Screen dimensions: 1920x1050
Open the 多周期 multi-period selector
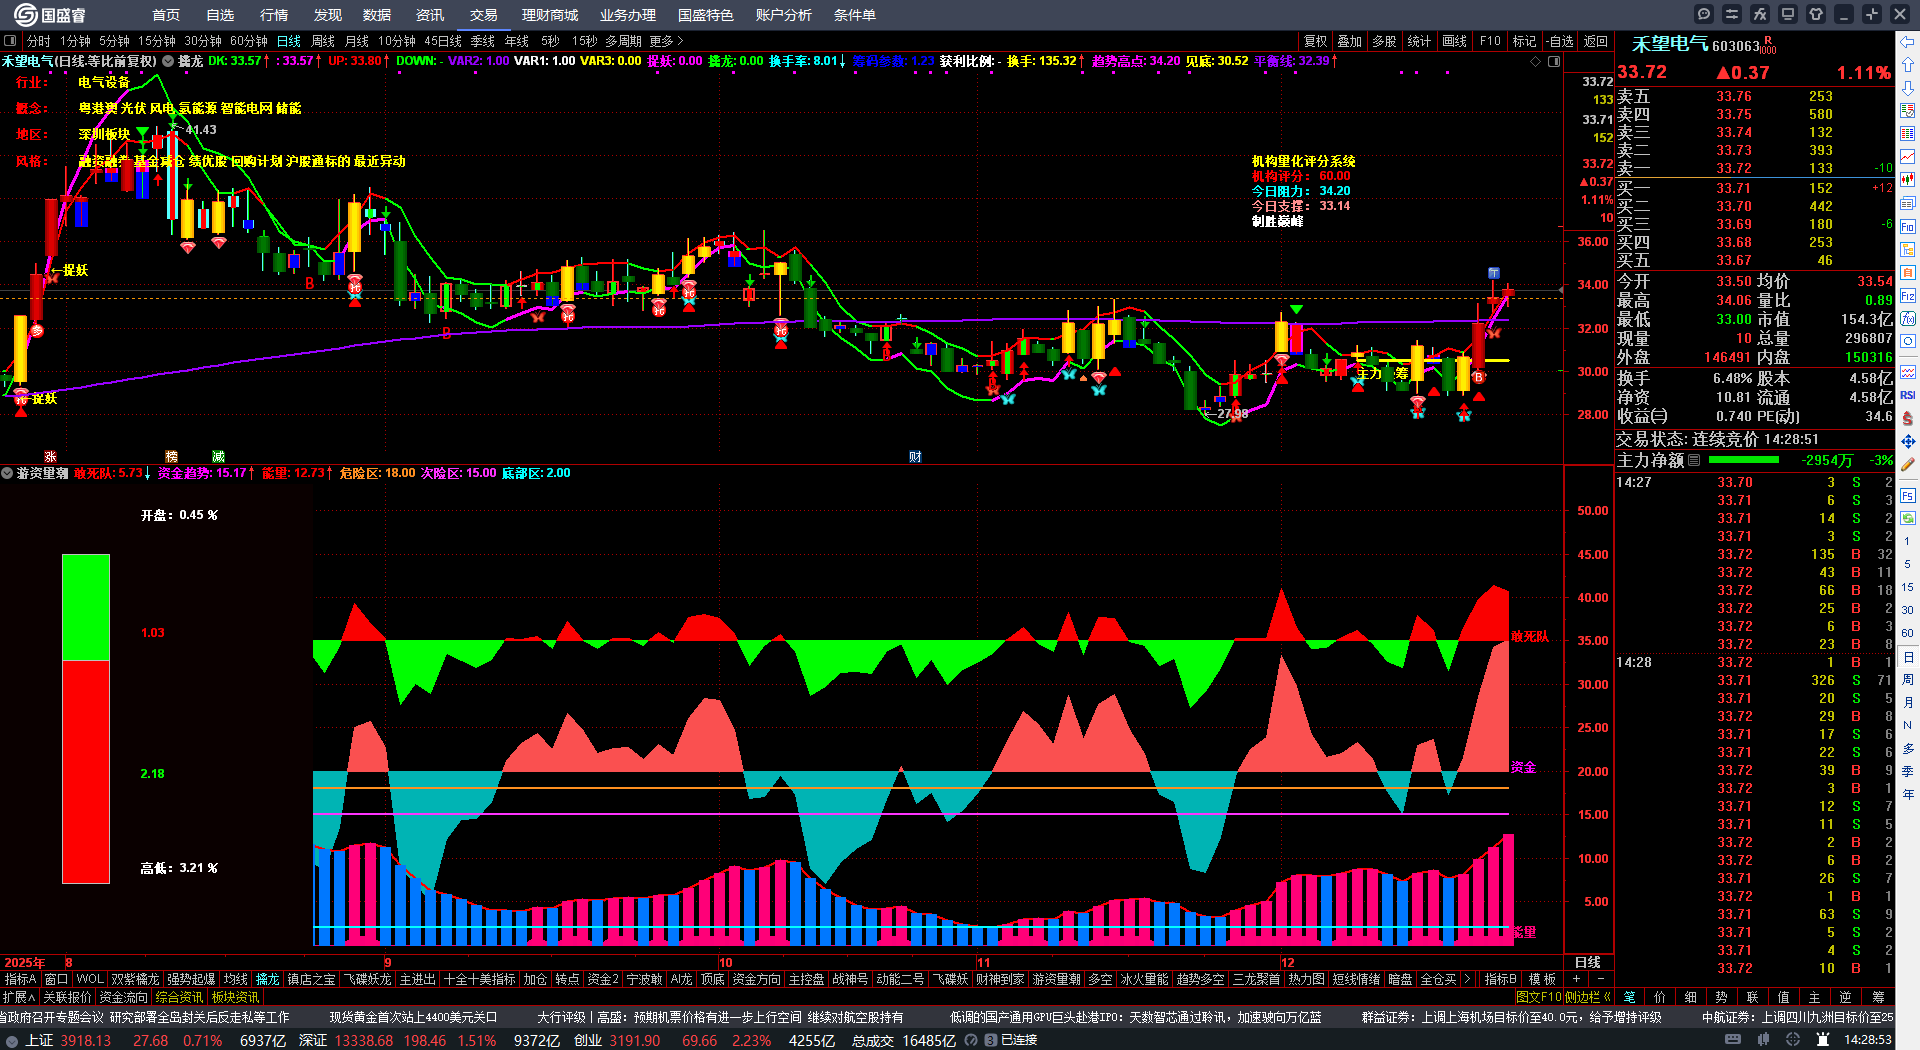click(623, 41)
